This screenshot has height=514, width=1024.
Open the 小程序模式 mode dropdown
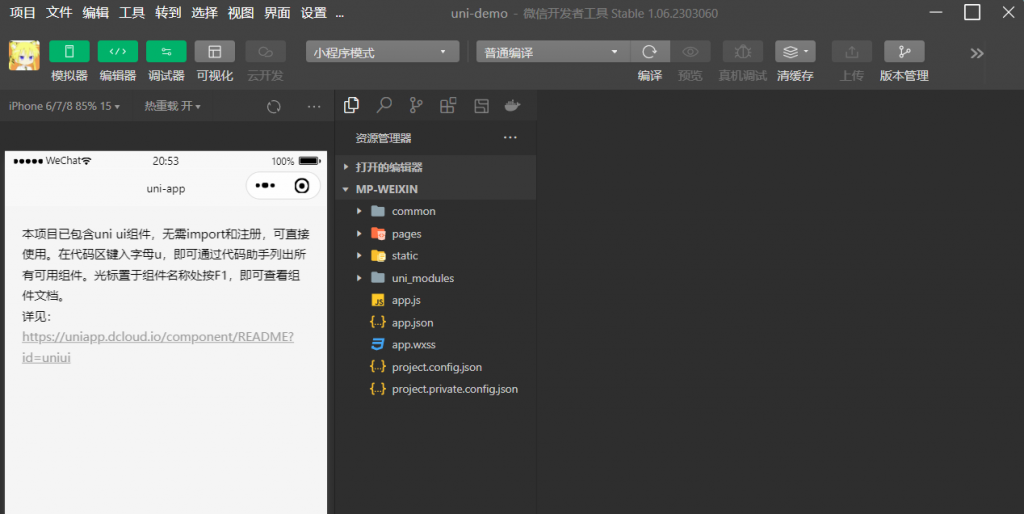tap(382, 52)
